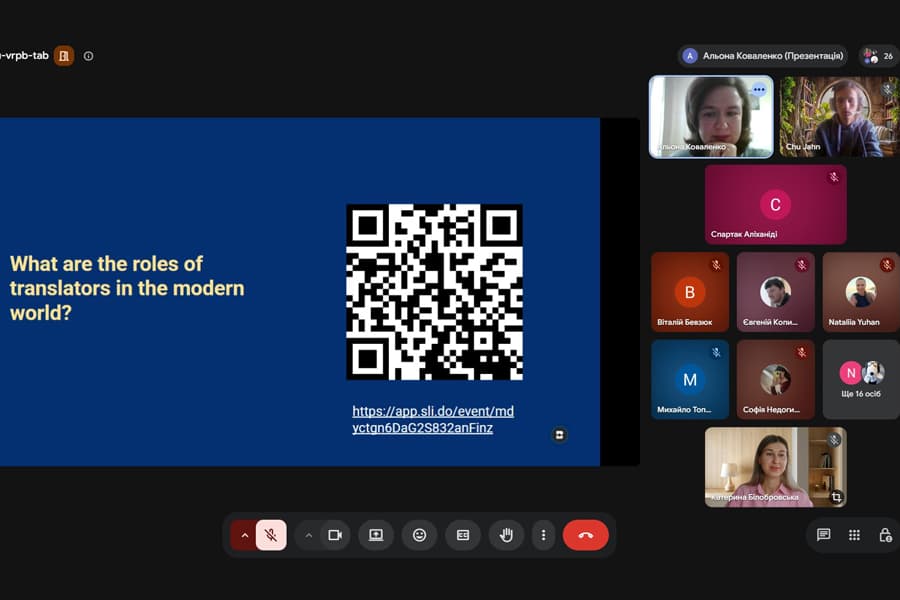This screenshot has height=600, width=900.
Task: Open more options three-dot menu
Action: click(x=543, y=535)
